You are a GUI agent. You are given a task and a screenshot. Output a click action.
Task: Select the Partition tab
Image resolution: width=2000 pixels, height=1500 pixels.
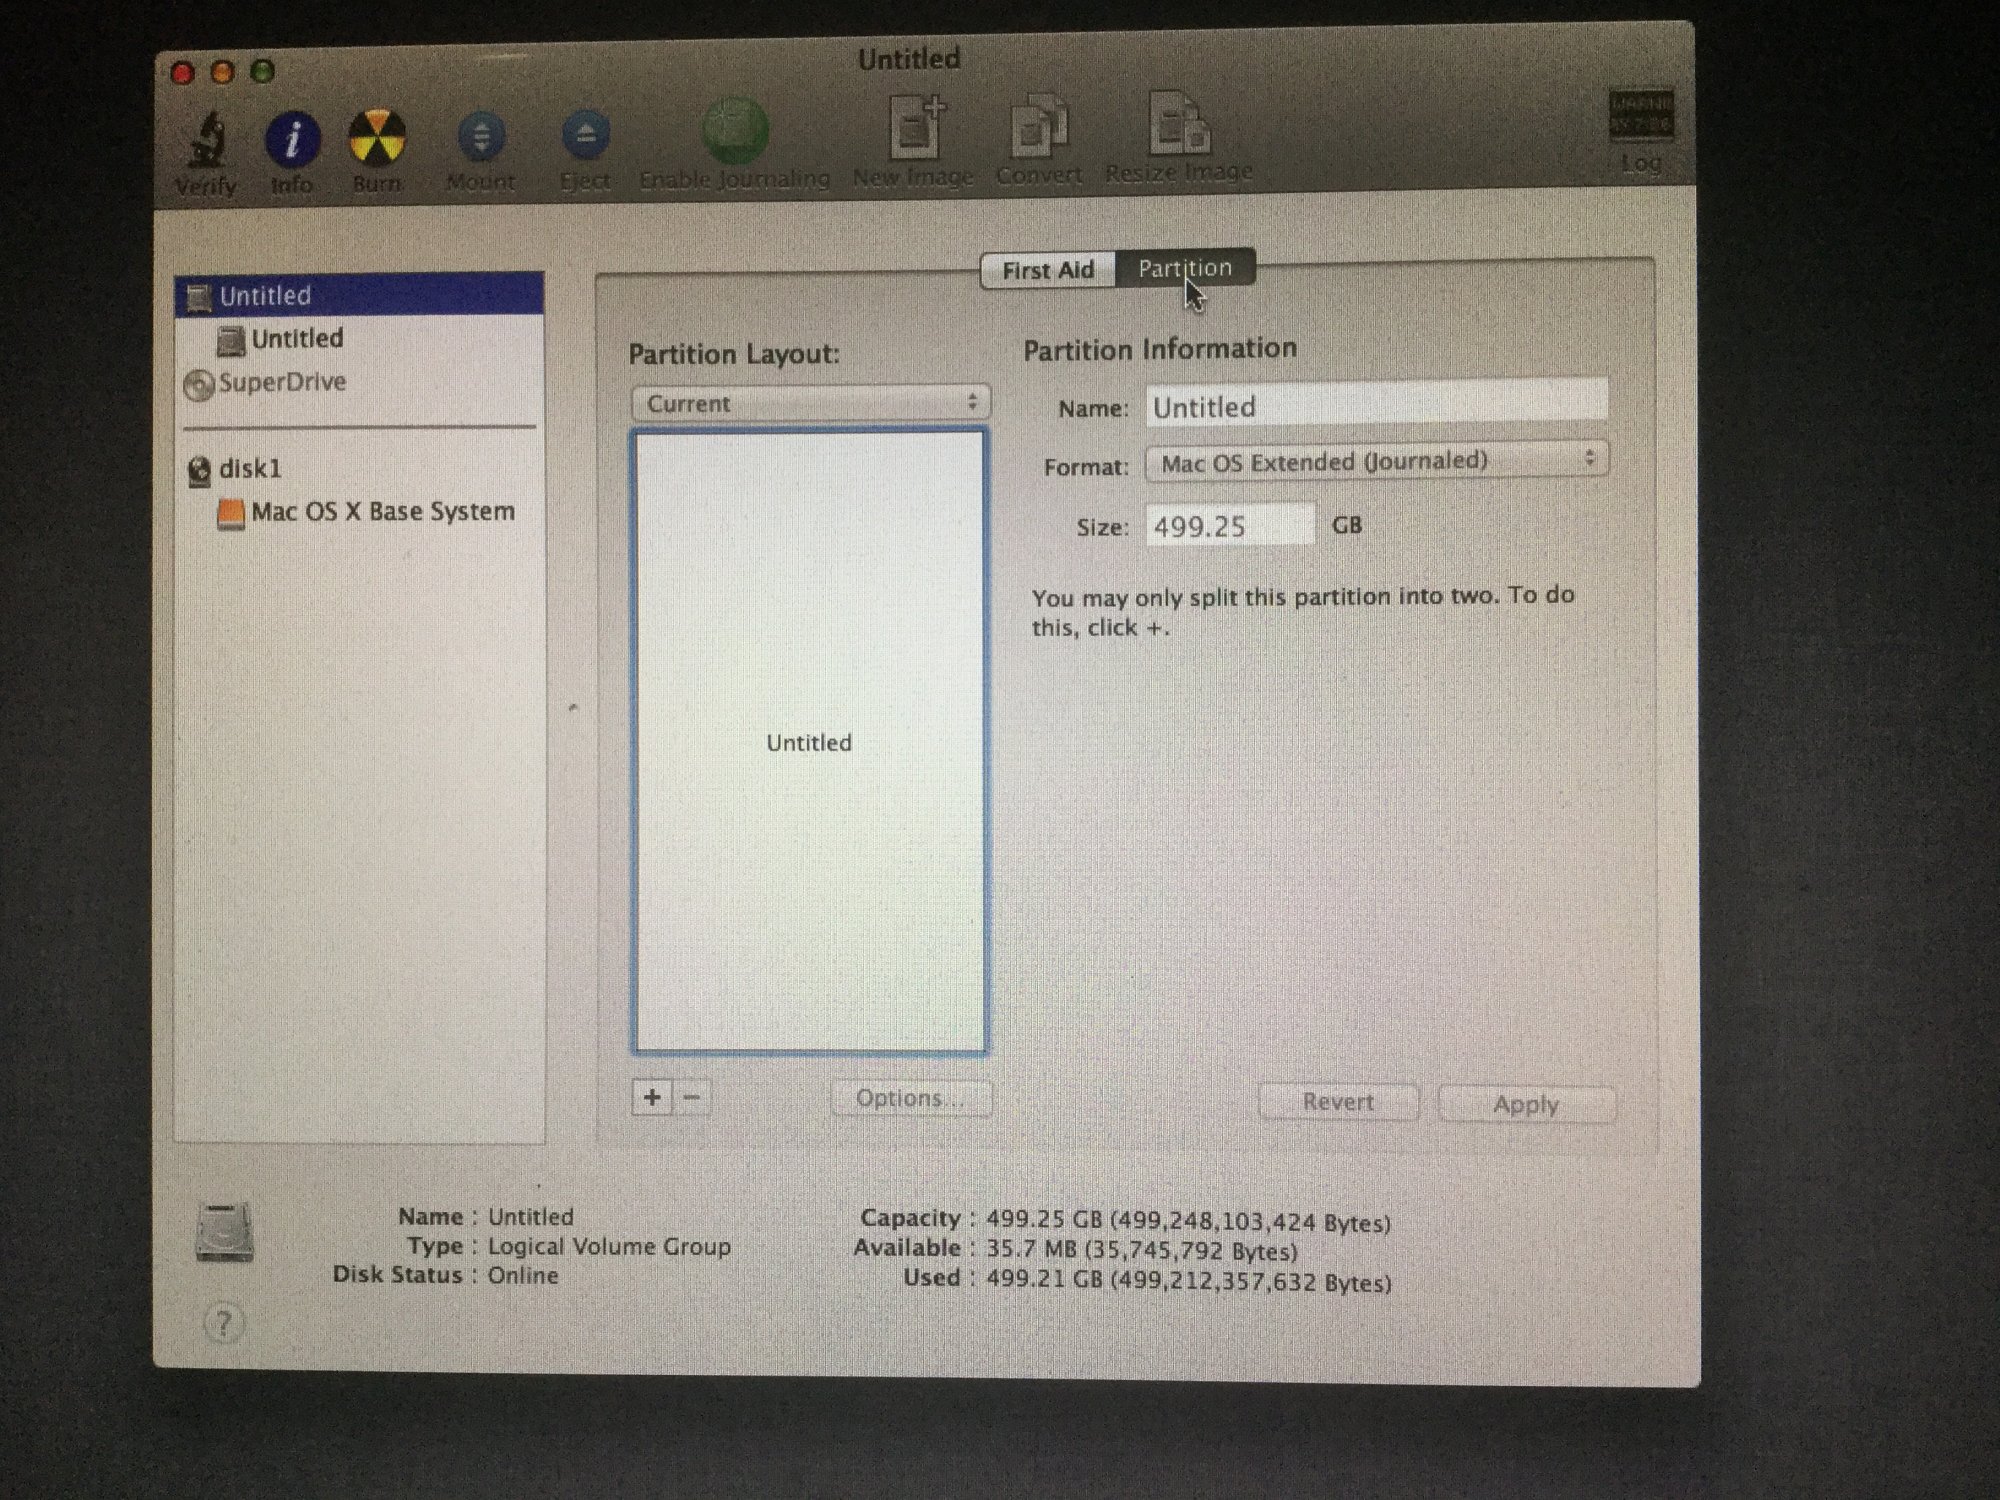(1184, 268)
